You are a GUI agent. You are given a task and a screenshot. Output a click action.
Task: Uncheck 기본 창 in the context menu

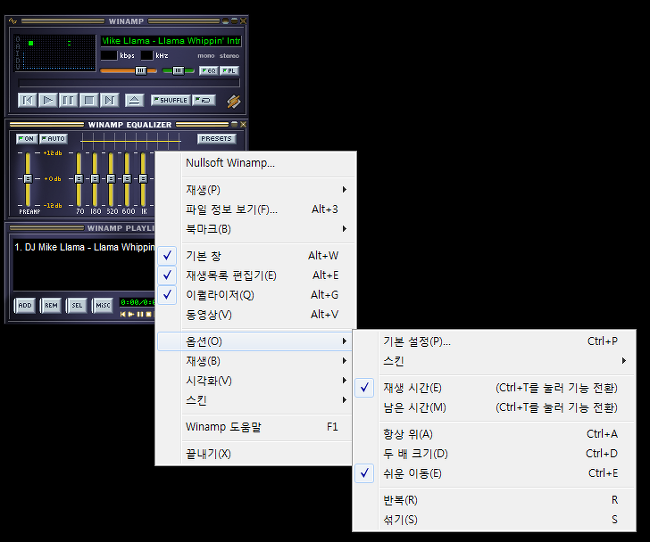tap(256, 255)
